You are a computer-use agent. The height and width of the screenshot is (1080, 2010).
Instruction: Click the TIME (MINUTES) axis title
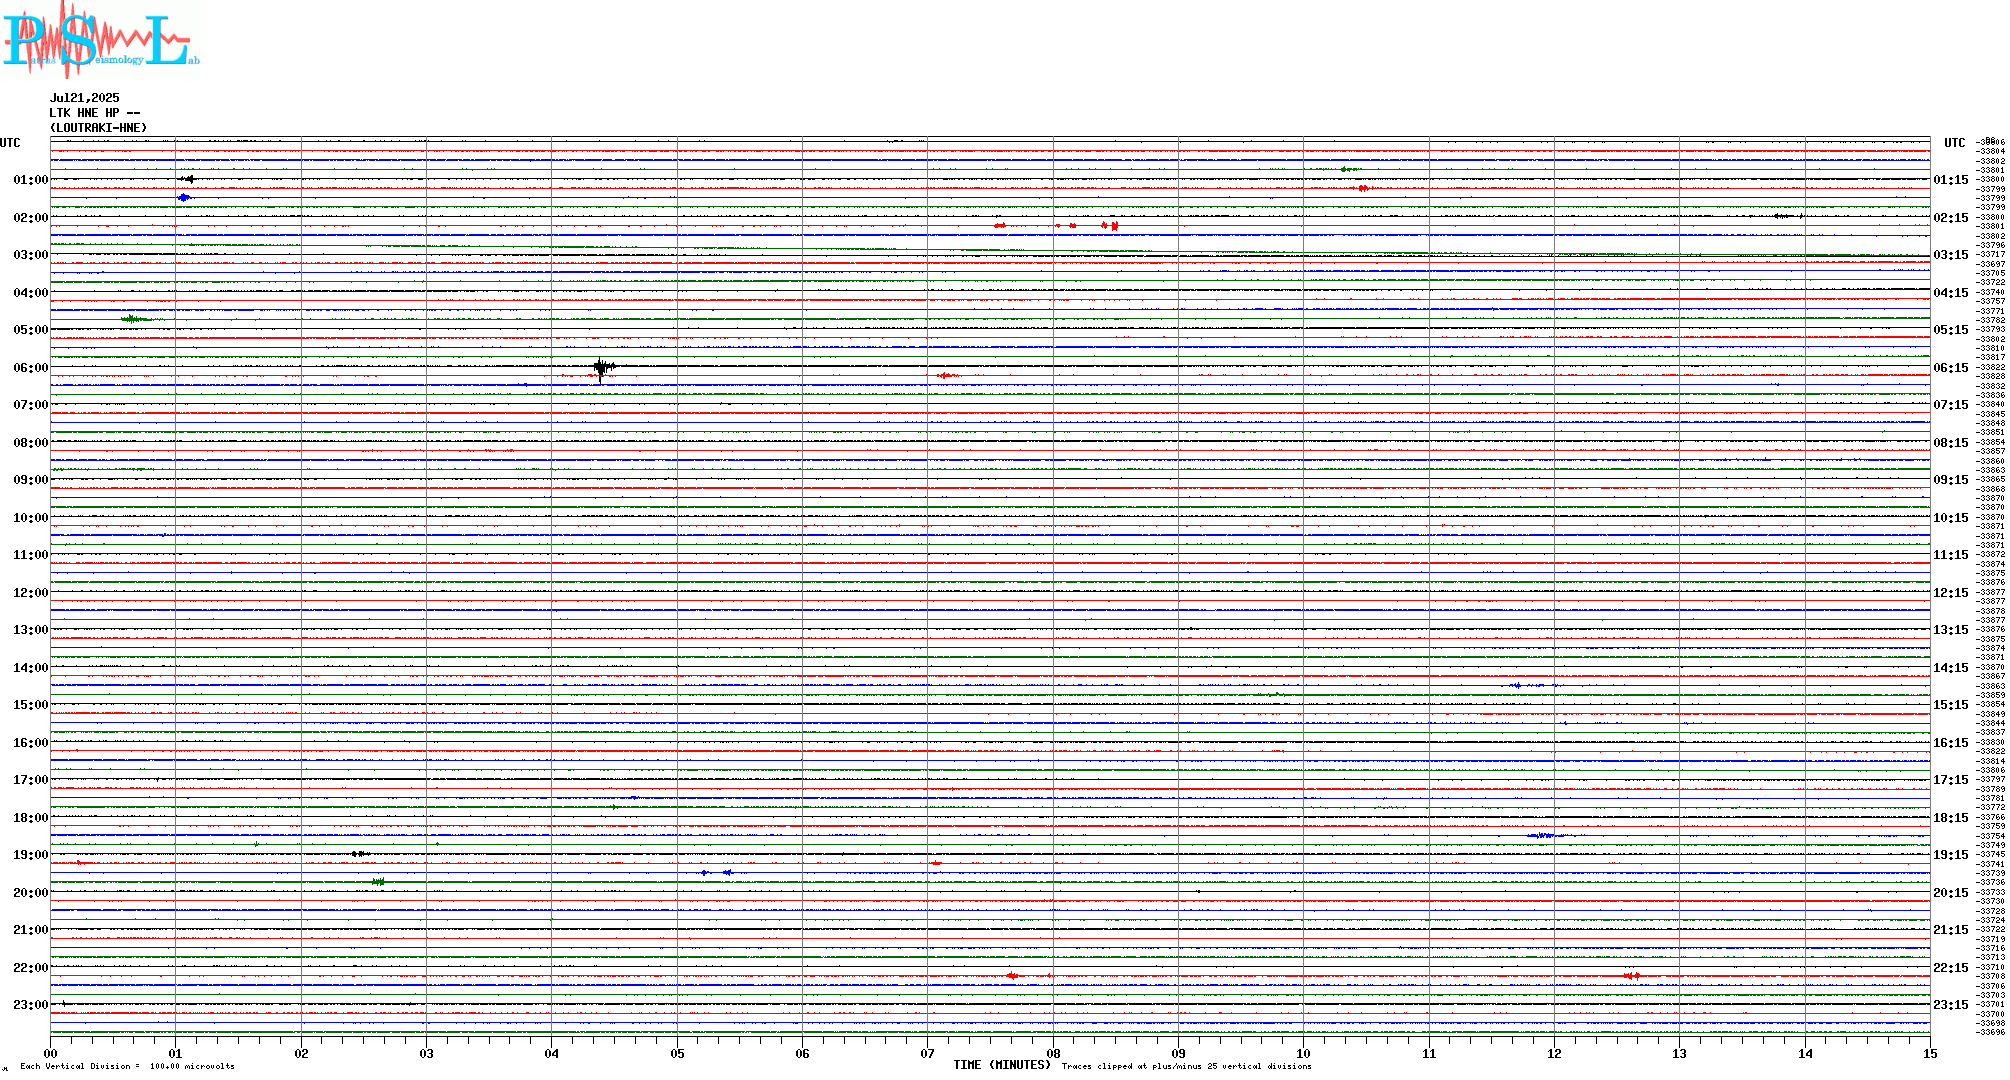(1002, 1065)
